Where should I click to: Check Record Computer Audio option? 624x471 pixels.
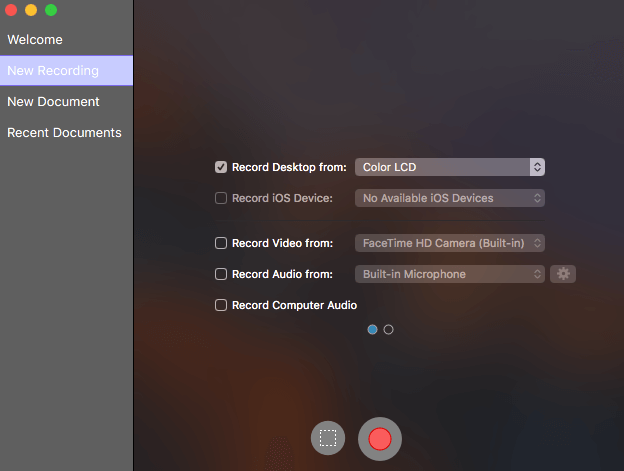(x=221, y=305)
